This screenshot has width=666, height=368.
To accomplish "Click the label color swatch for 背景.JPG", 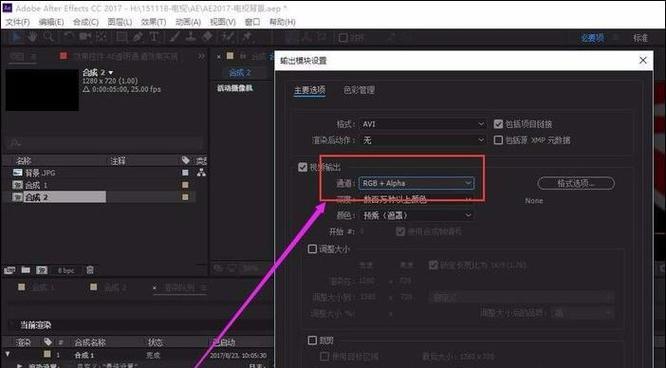I will click(x=185, y=173).
